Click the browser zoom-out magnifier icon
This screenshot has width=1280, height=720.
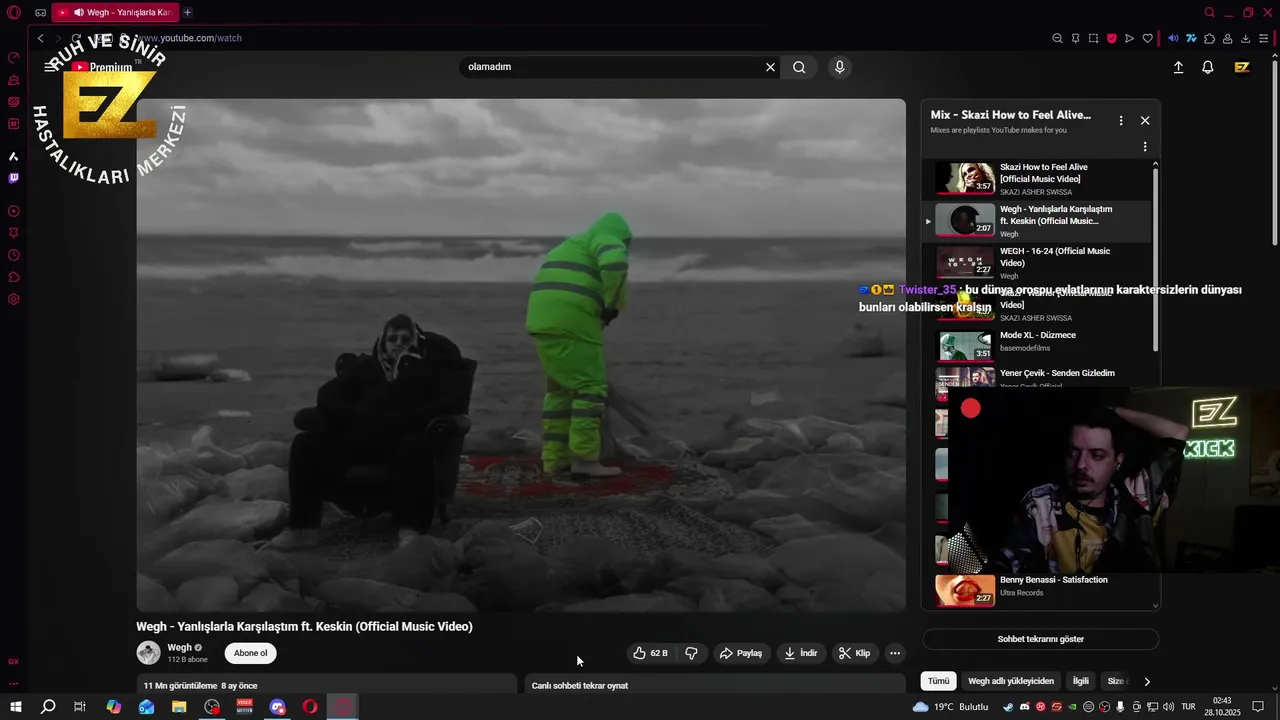click(1057, 38)
